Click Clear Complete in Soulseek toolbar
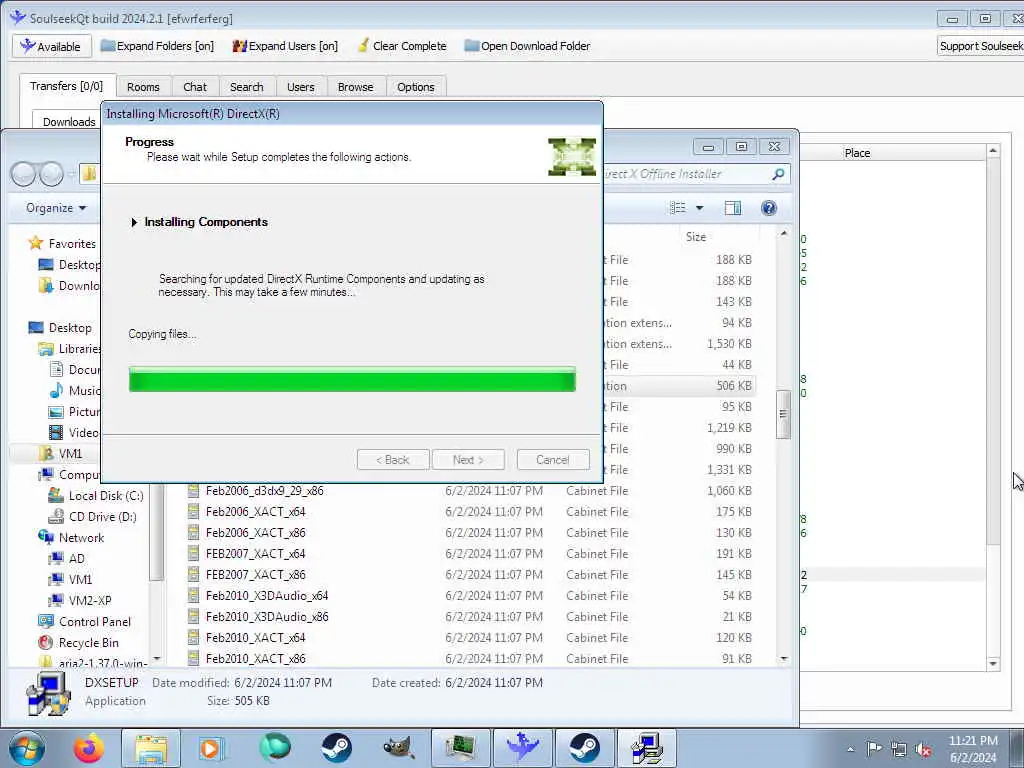 (x=402, y=46)
